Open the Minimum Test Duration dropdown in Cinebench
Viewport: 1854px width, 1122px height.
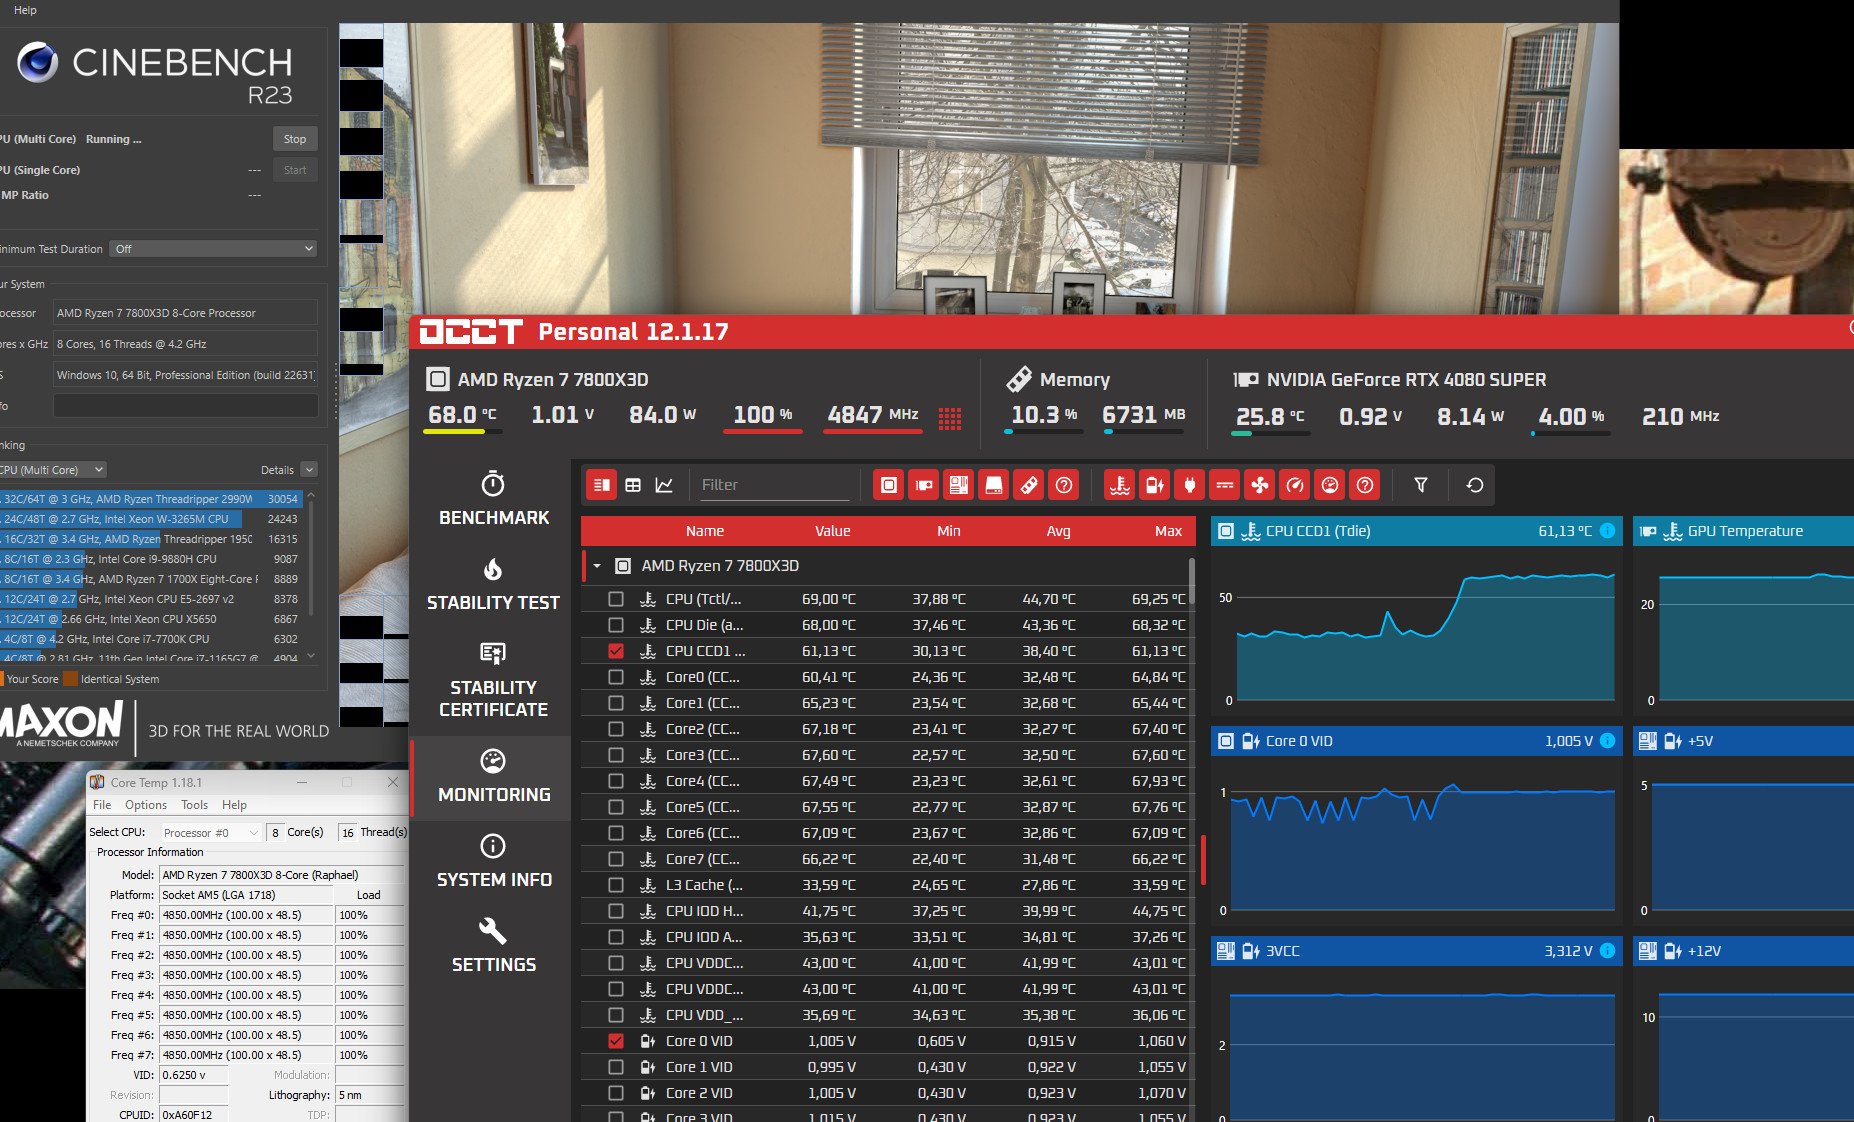(213, 249)
